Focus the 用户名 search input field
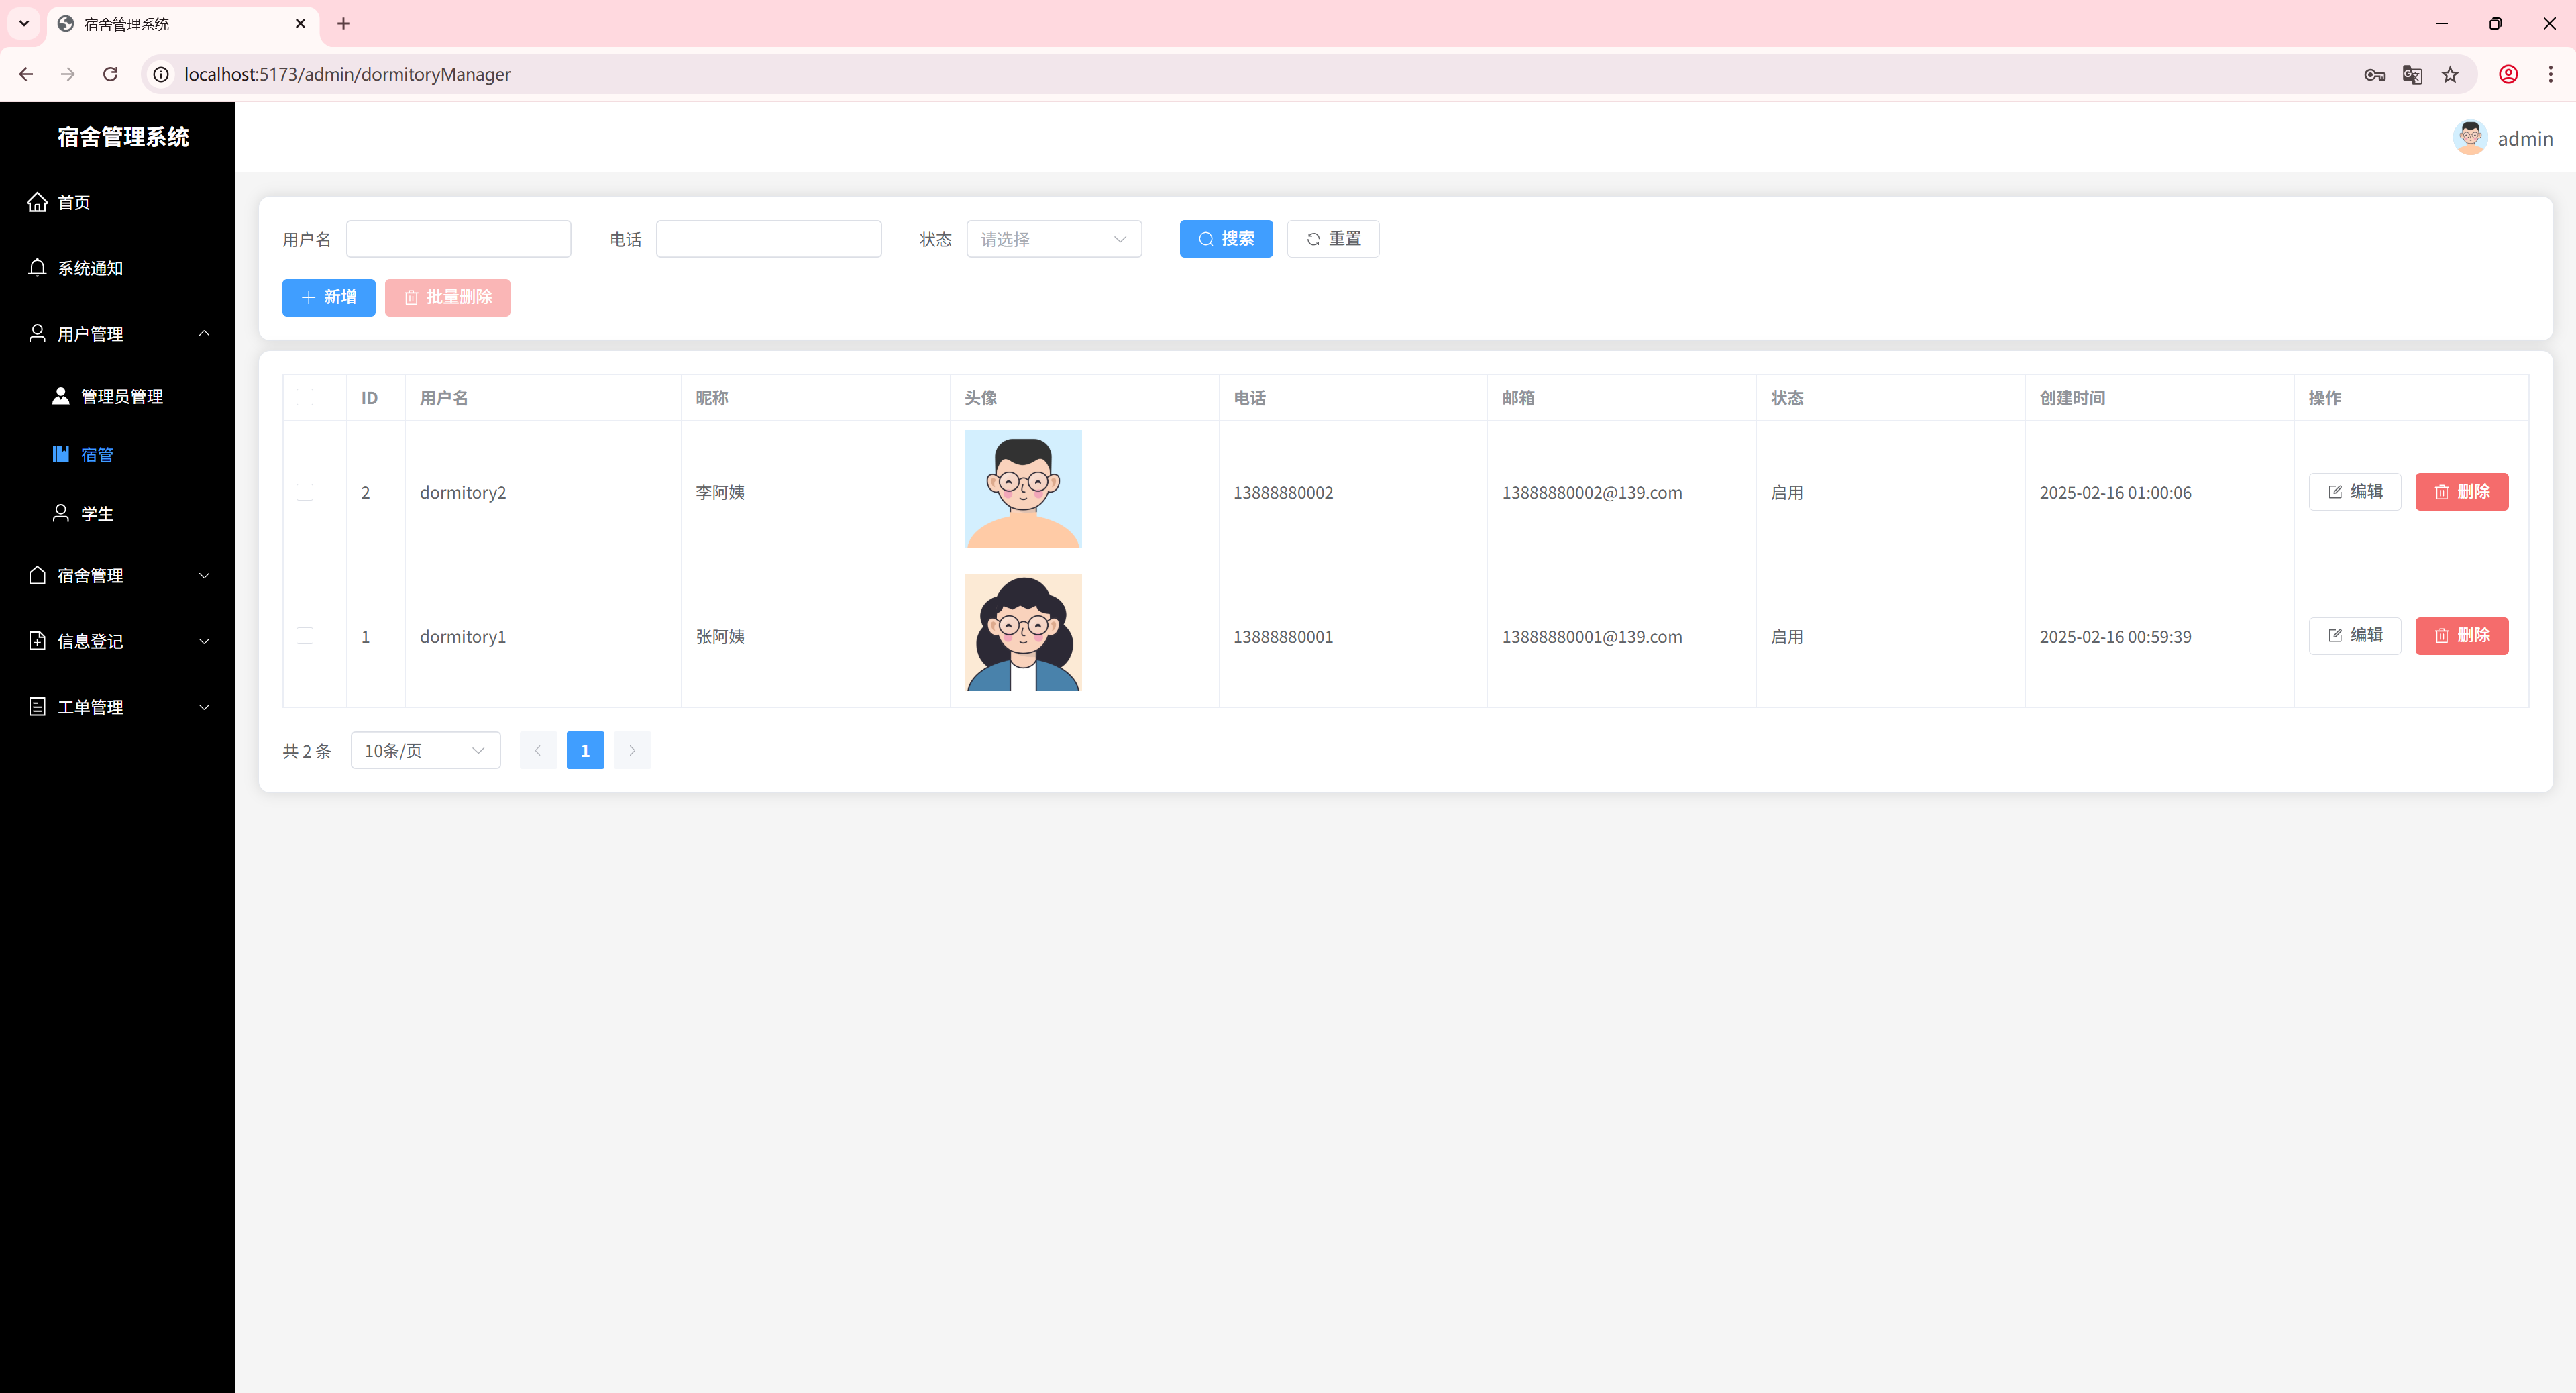 coord(458,239)
